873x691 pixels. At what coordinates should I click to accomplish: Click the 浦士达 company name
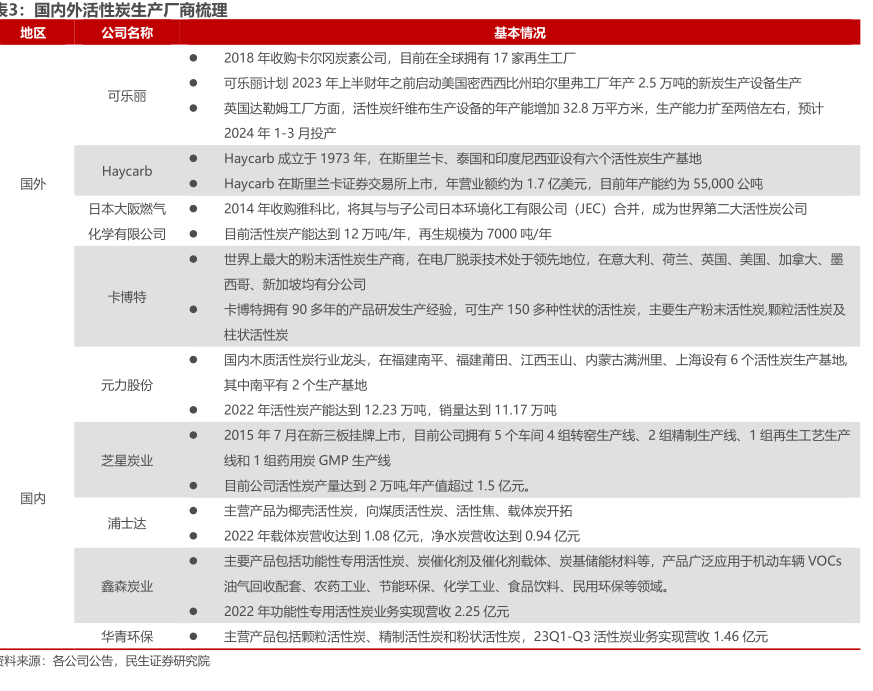point(127,523)
